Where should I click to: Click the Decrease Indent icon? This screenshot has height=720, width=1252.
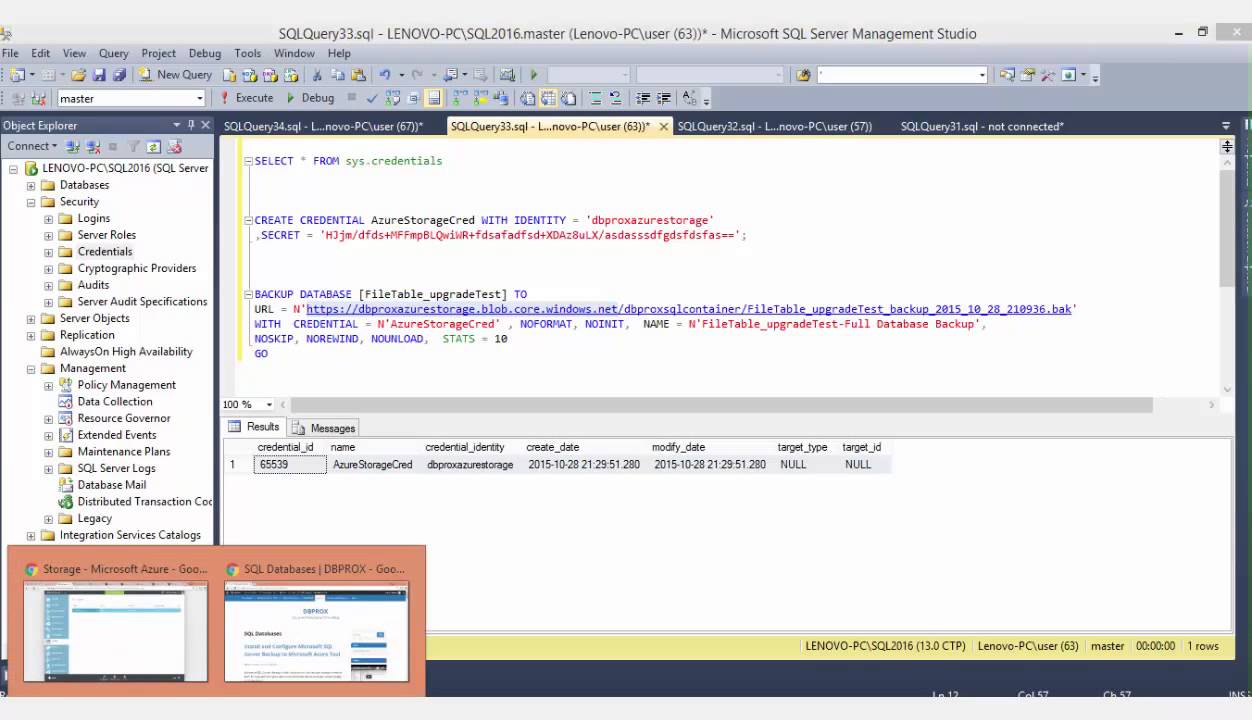click(643, 98)
